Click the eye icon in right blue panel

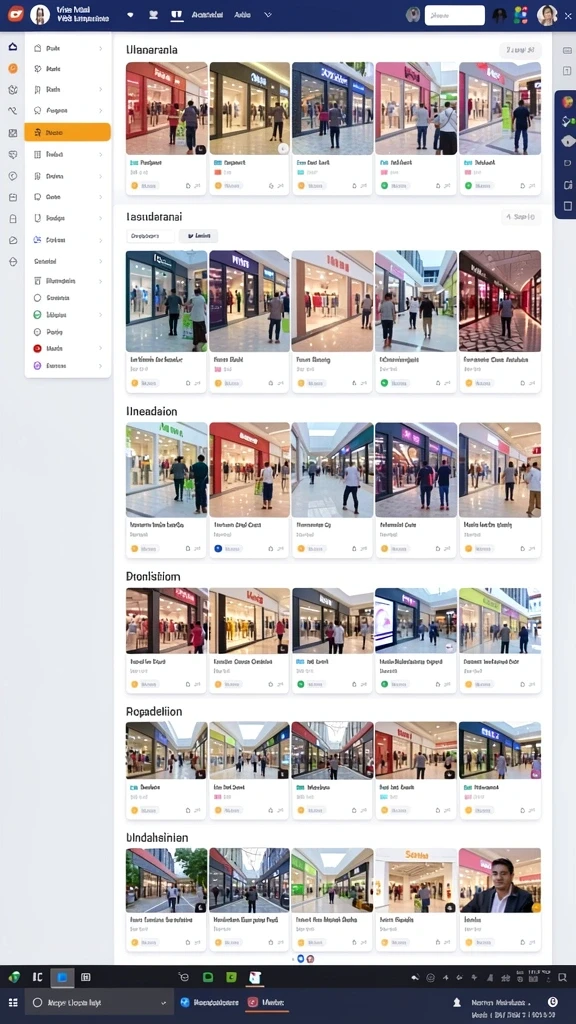[x=567, y=141]
